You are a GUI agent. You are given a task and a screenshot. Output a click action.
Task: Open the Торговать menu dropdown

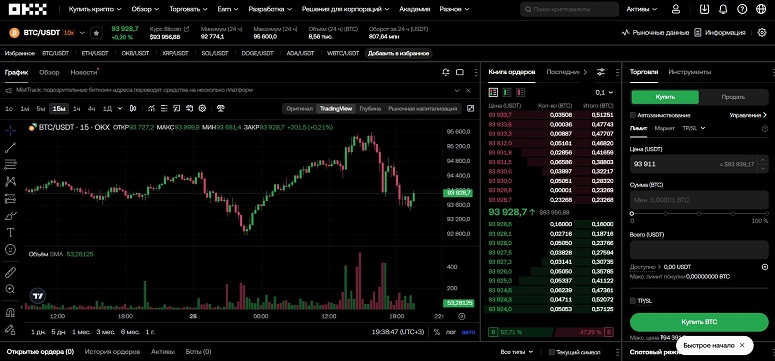(x=187, y=9)
